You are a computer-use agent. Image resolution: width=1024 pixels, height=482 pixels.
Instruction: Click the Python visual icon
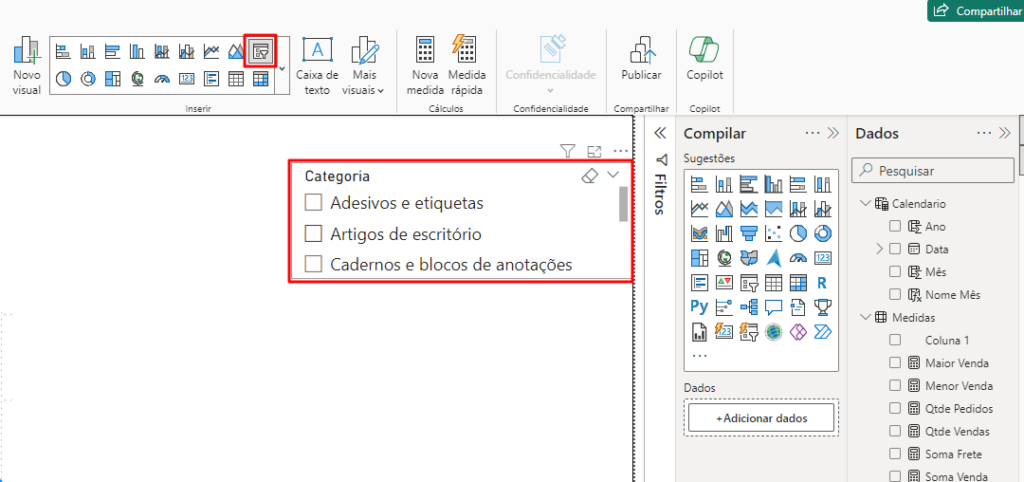pyautogui.click(x=699, y=306)
